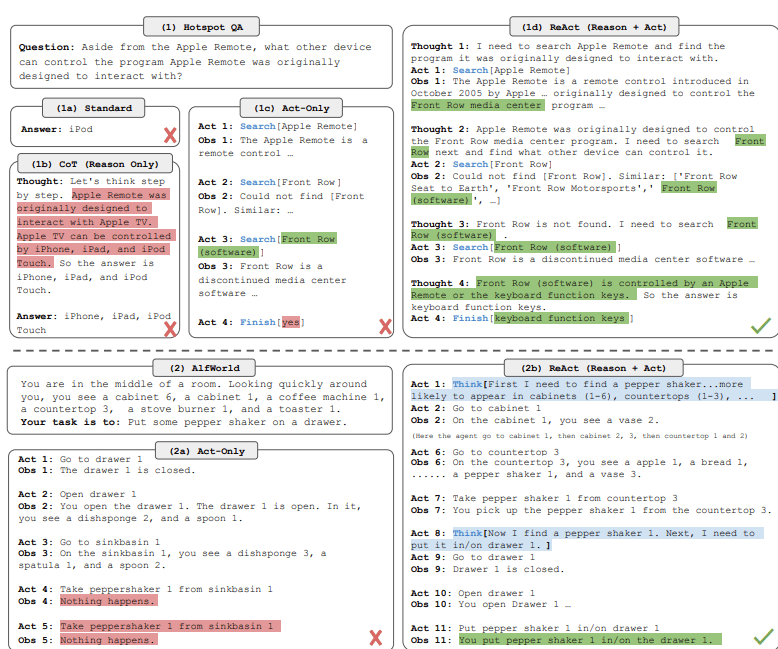Select the "(2b) ReAct (Reason + Act)" title label

(593, 368)
